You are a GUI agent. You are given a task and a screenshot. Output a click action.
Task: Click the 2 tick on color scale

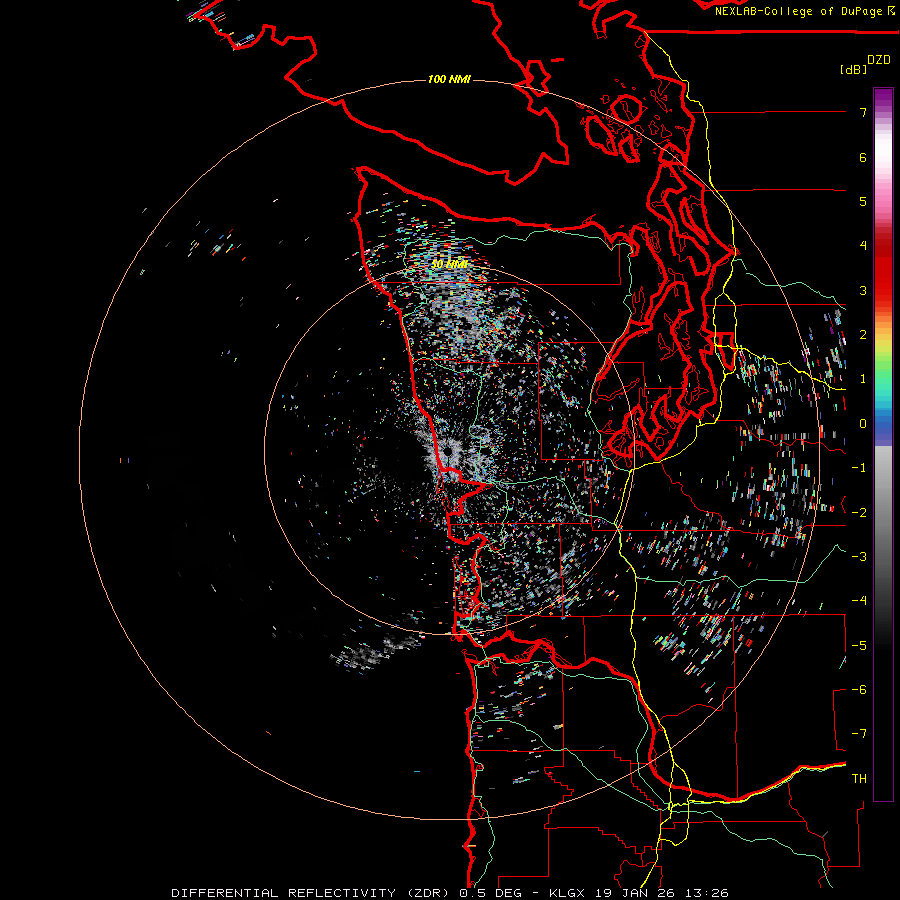pyautogui.click(x=863, y=335)
